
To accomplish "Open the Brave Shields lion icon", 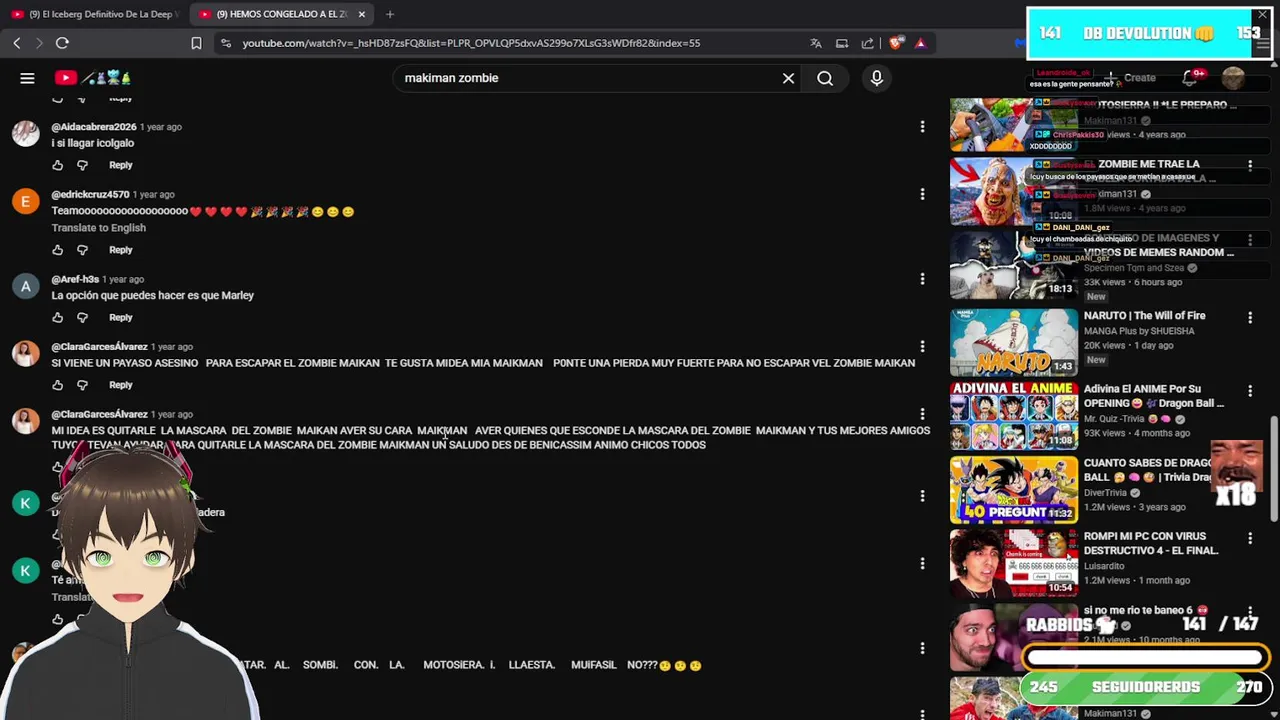I will point(896,43).
